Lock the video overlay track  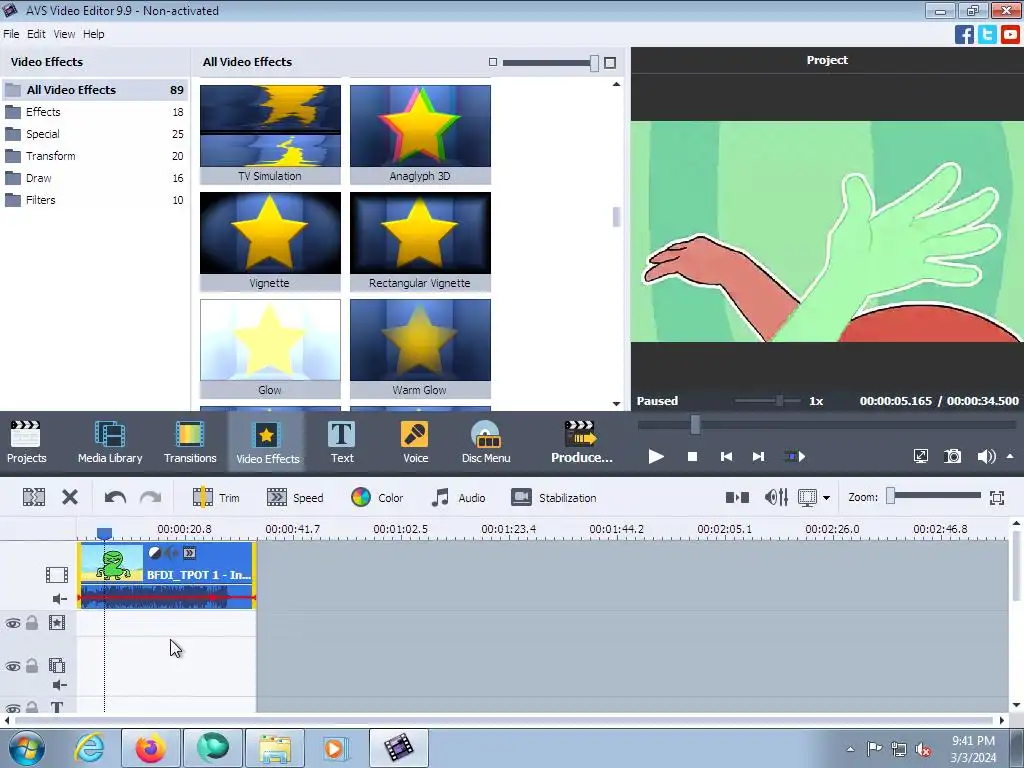(x=31, y=665)
